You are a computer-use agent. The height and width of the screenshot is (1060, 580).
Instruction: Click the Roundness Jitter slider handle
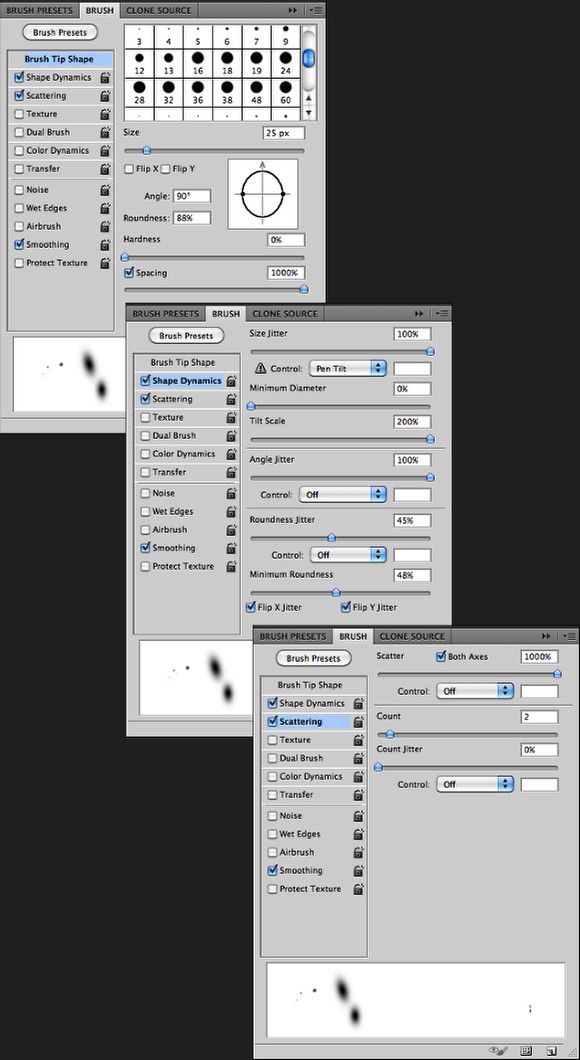[x=331, y=538]
